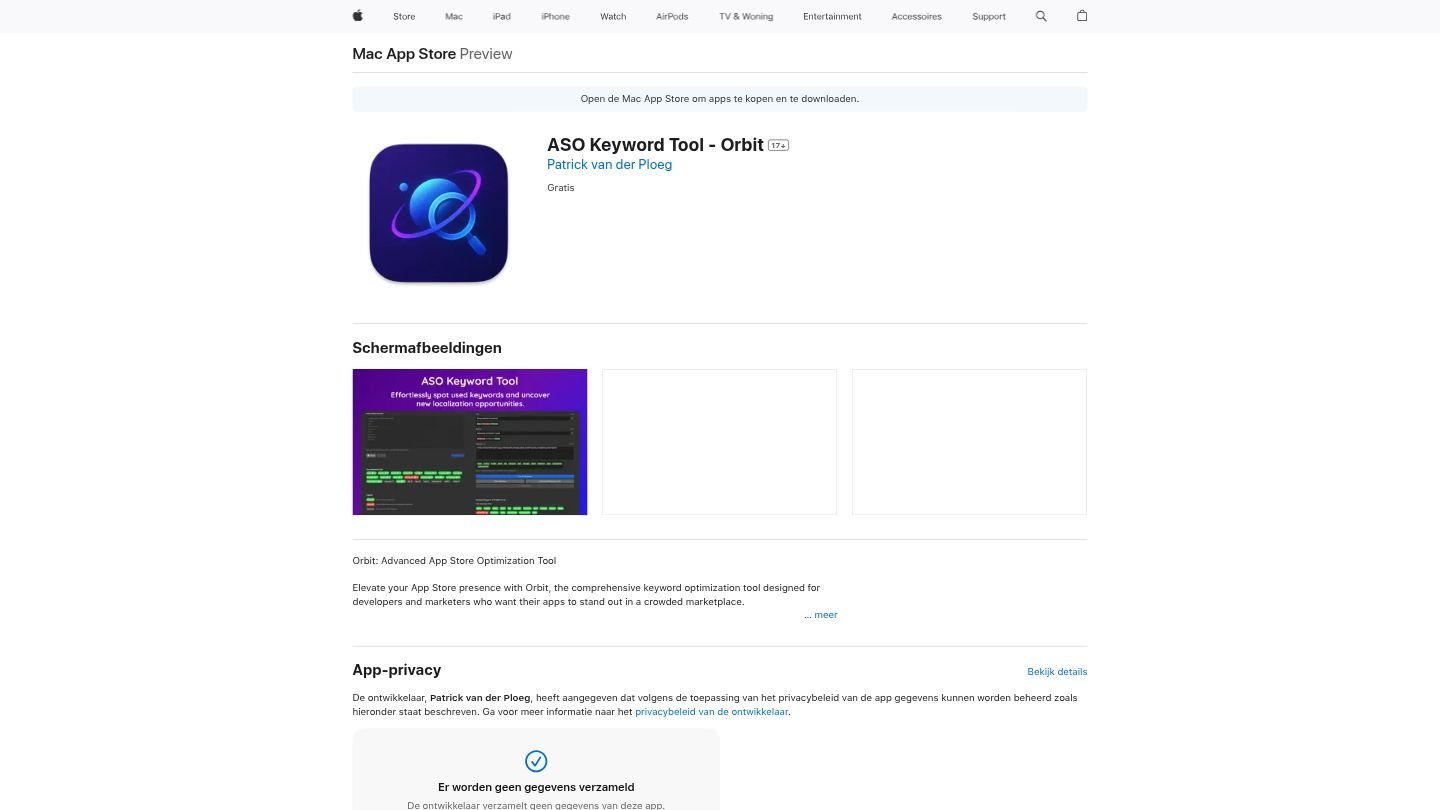Click the Preview label beside Mac App Store

[486, 54]
